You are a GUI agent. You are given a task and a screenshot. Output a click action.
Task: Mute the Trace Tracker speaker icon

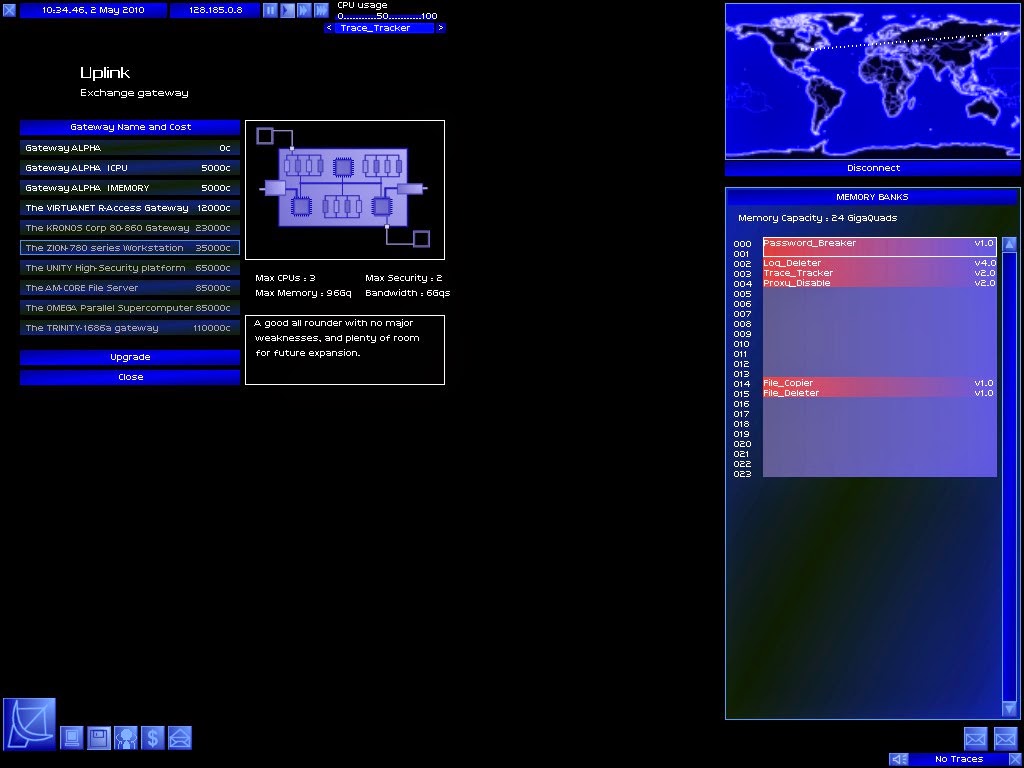[898, 758]
